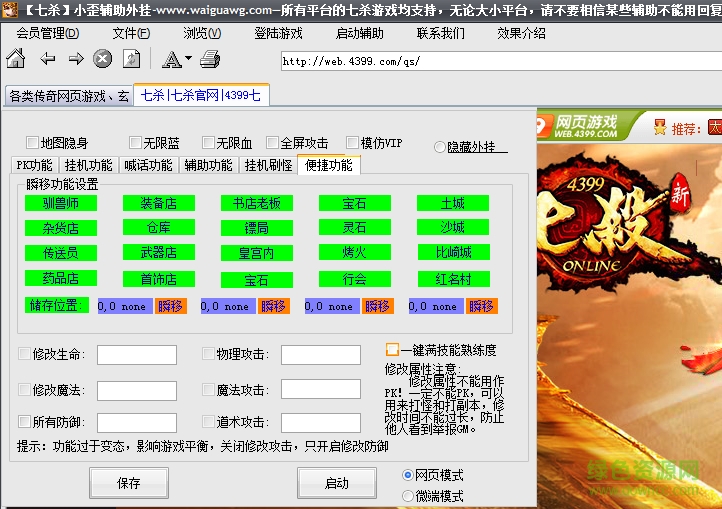Enable the 地图隐身 checkbox
The height and width of the screenshot is (509, 722).
click(x=32, y=143)
